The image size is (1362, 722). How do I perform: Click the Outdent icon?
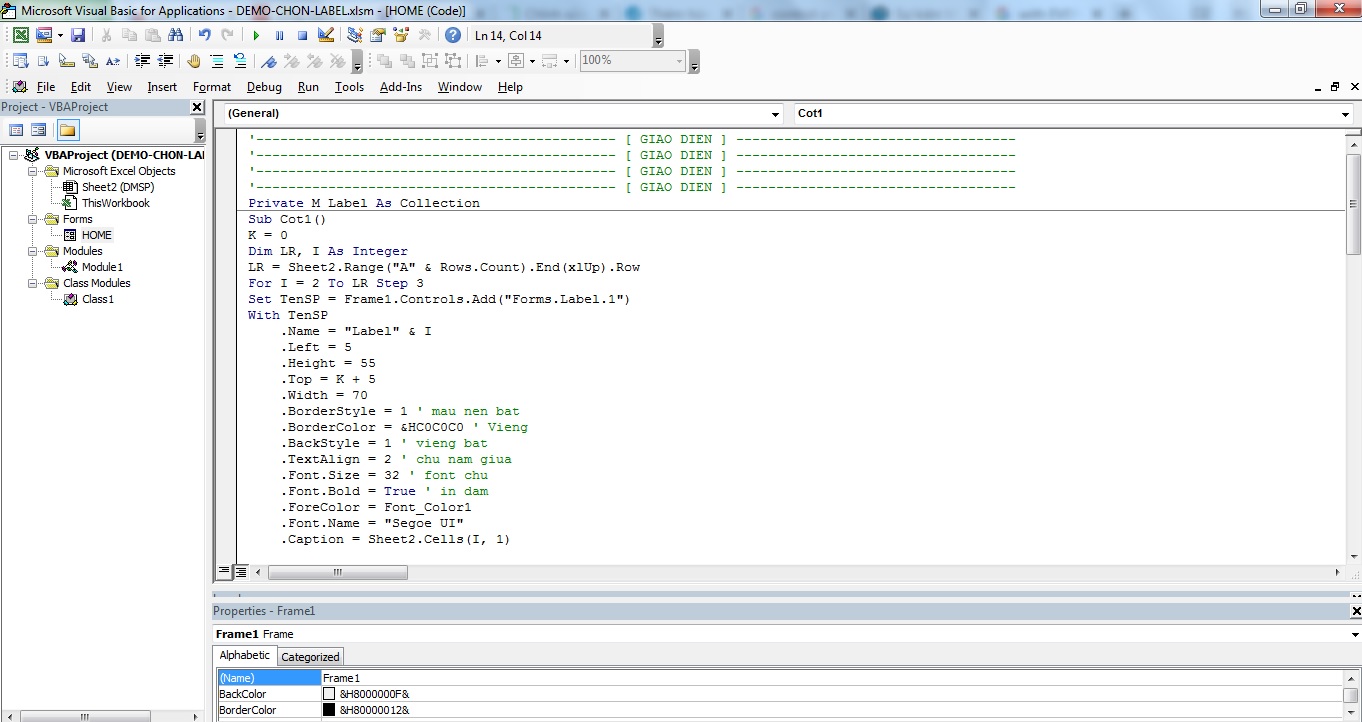[165, 61]
